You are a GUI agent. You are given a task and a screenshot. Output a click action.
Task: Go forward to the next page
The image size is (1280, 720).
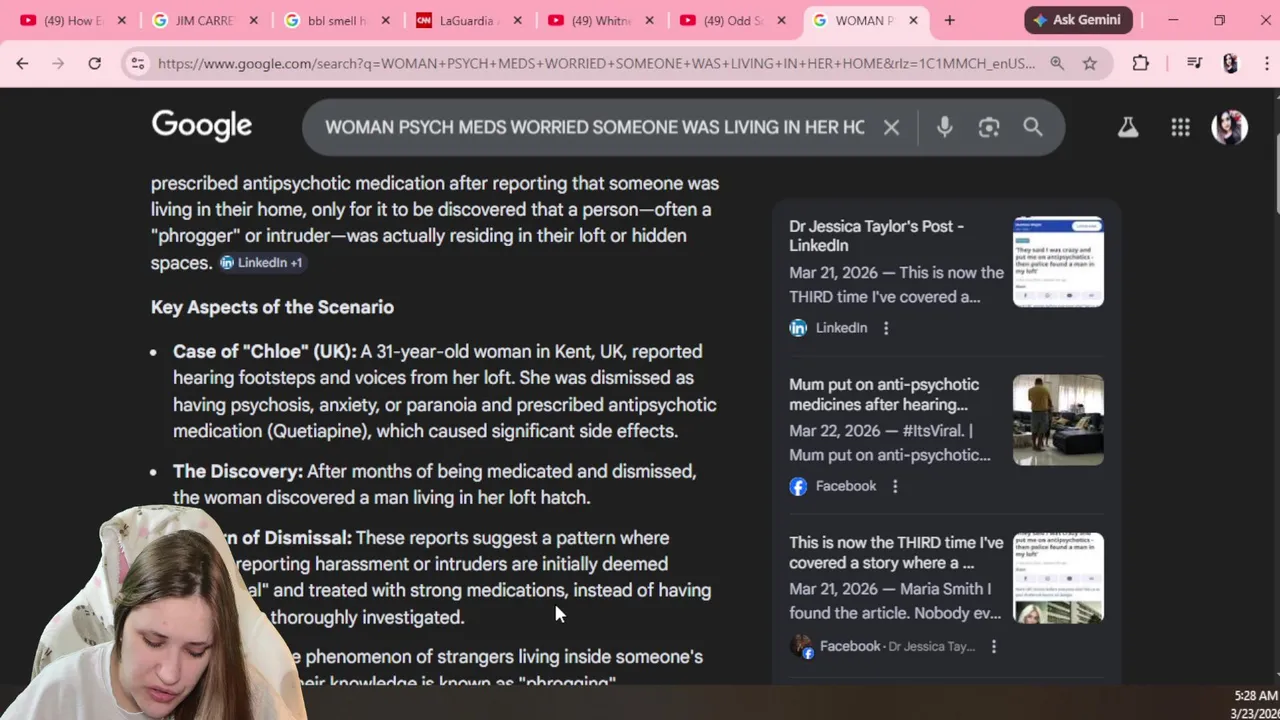[x=58, y=63]
